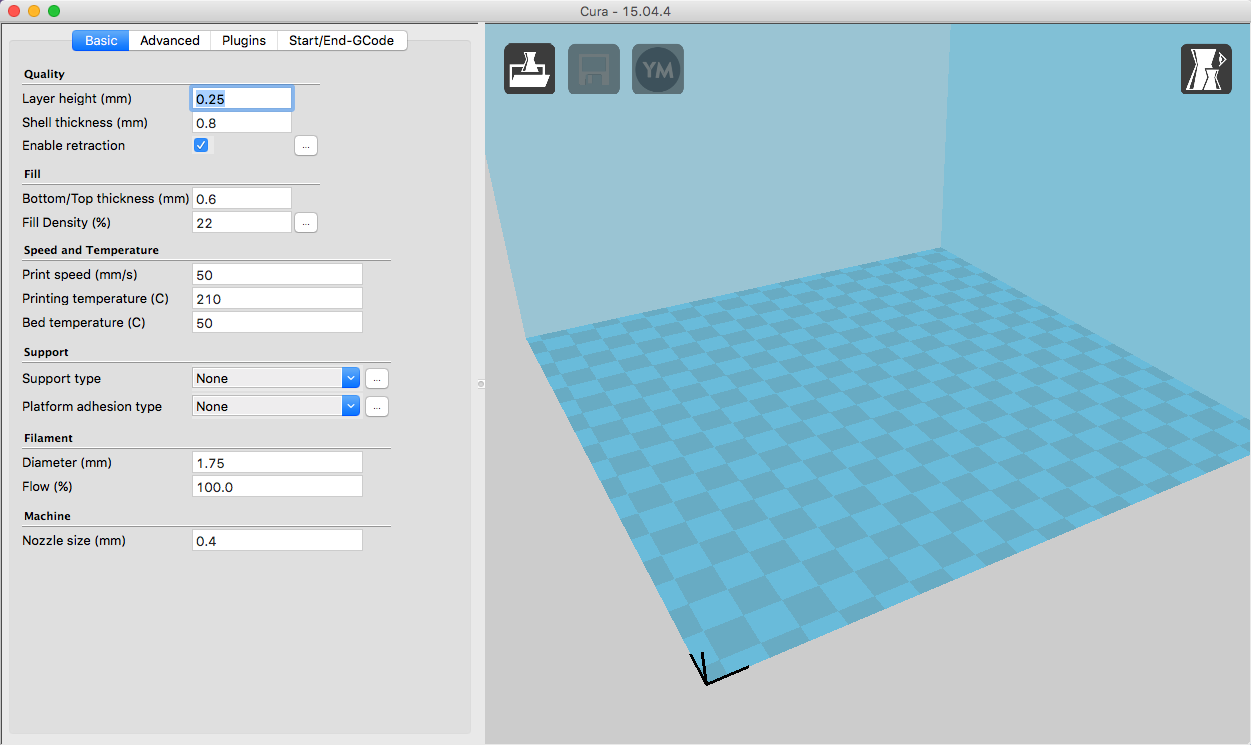
Task: Click the save toolpath disk icon
Action: pyautogui.click(x=593, y=69)
